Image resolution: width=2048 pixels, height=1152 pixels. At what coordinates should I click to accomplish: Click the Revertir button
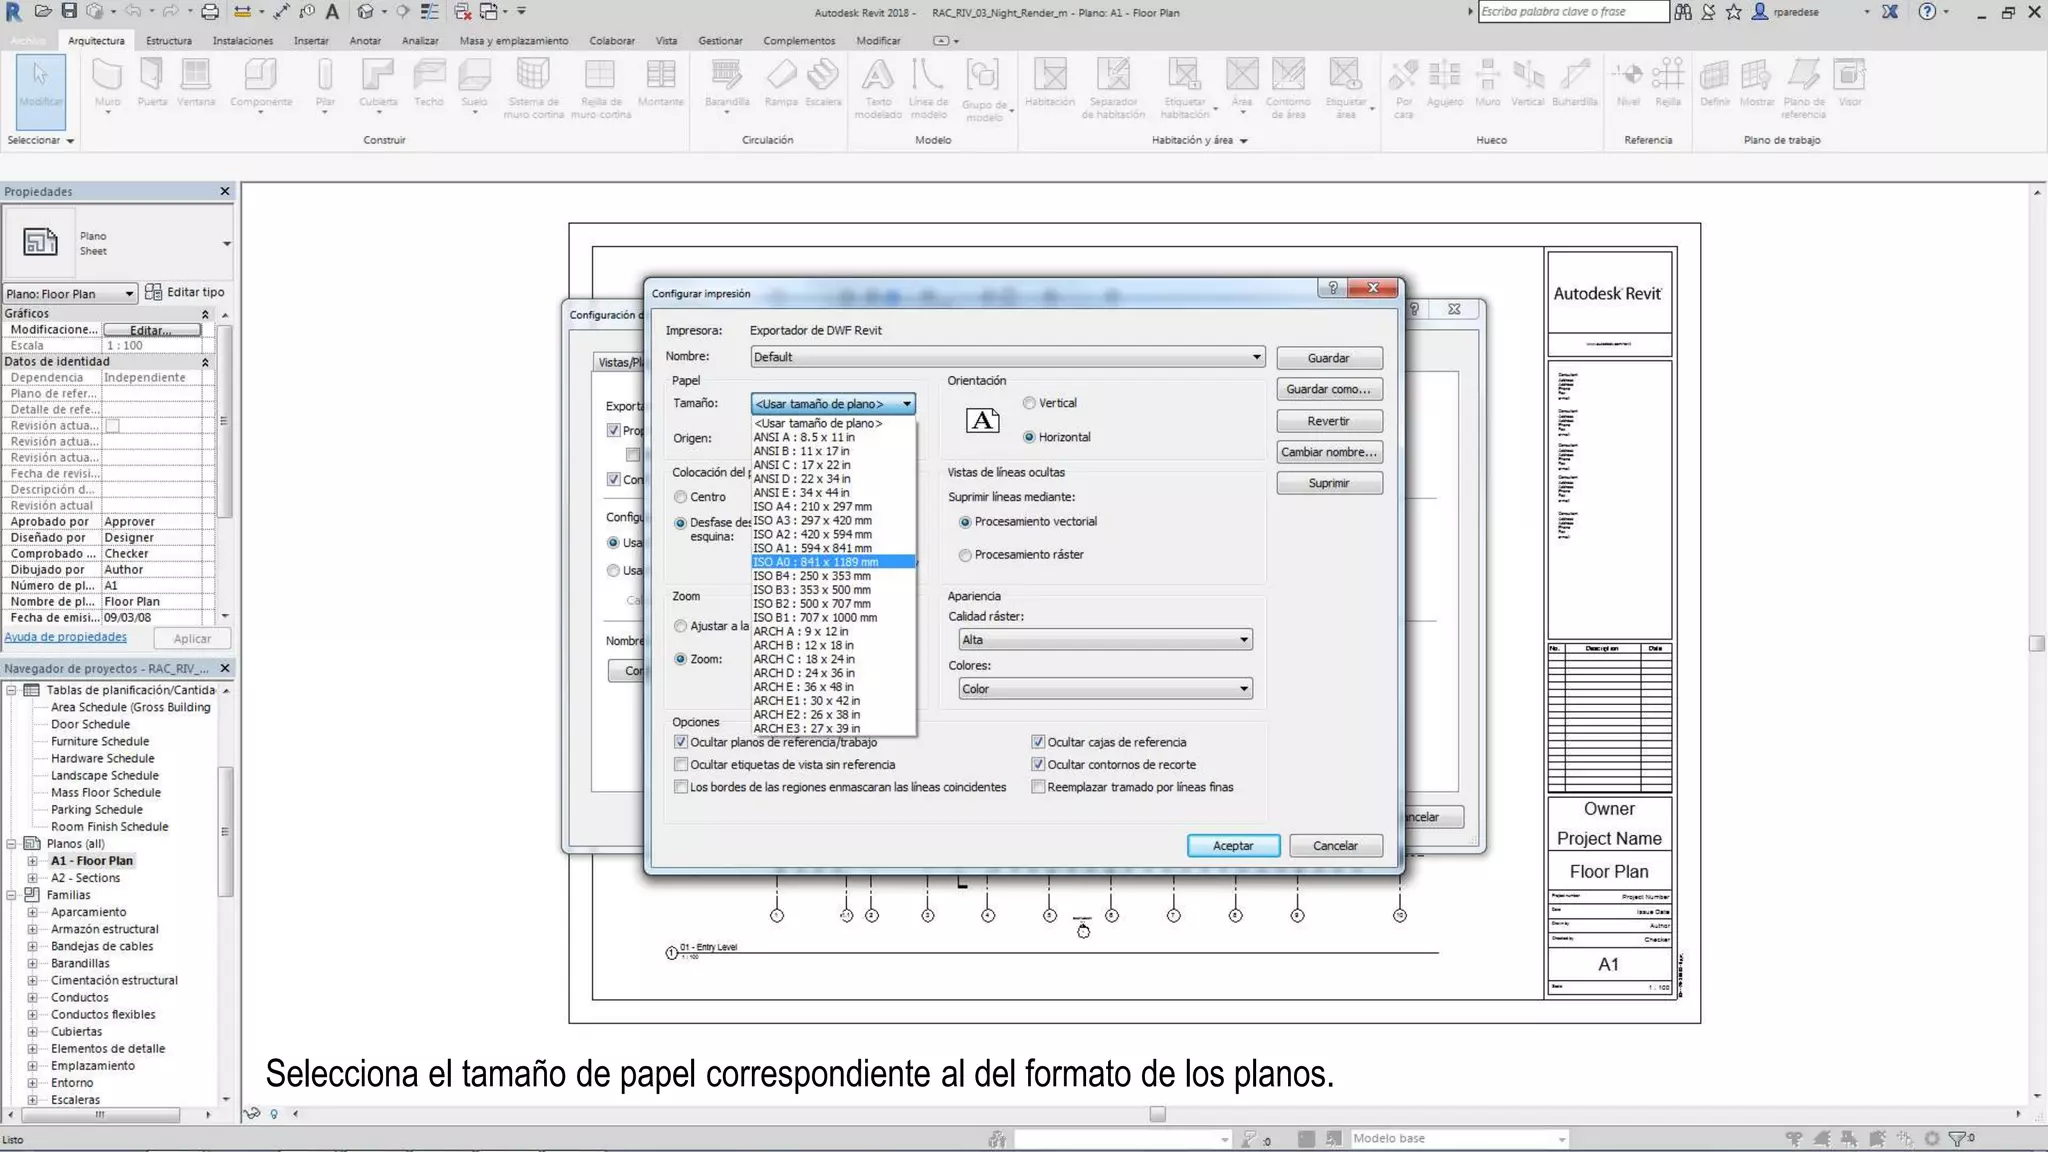click(1329, 421)
